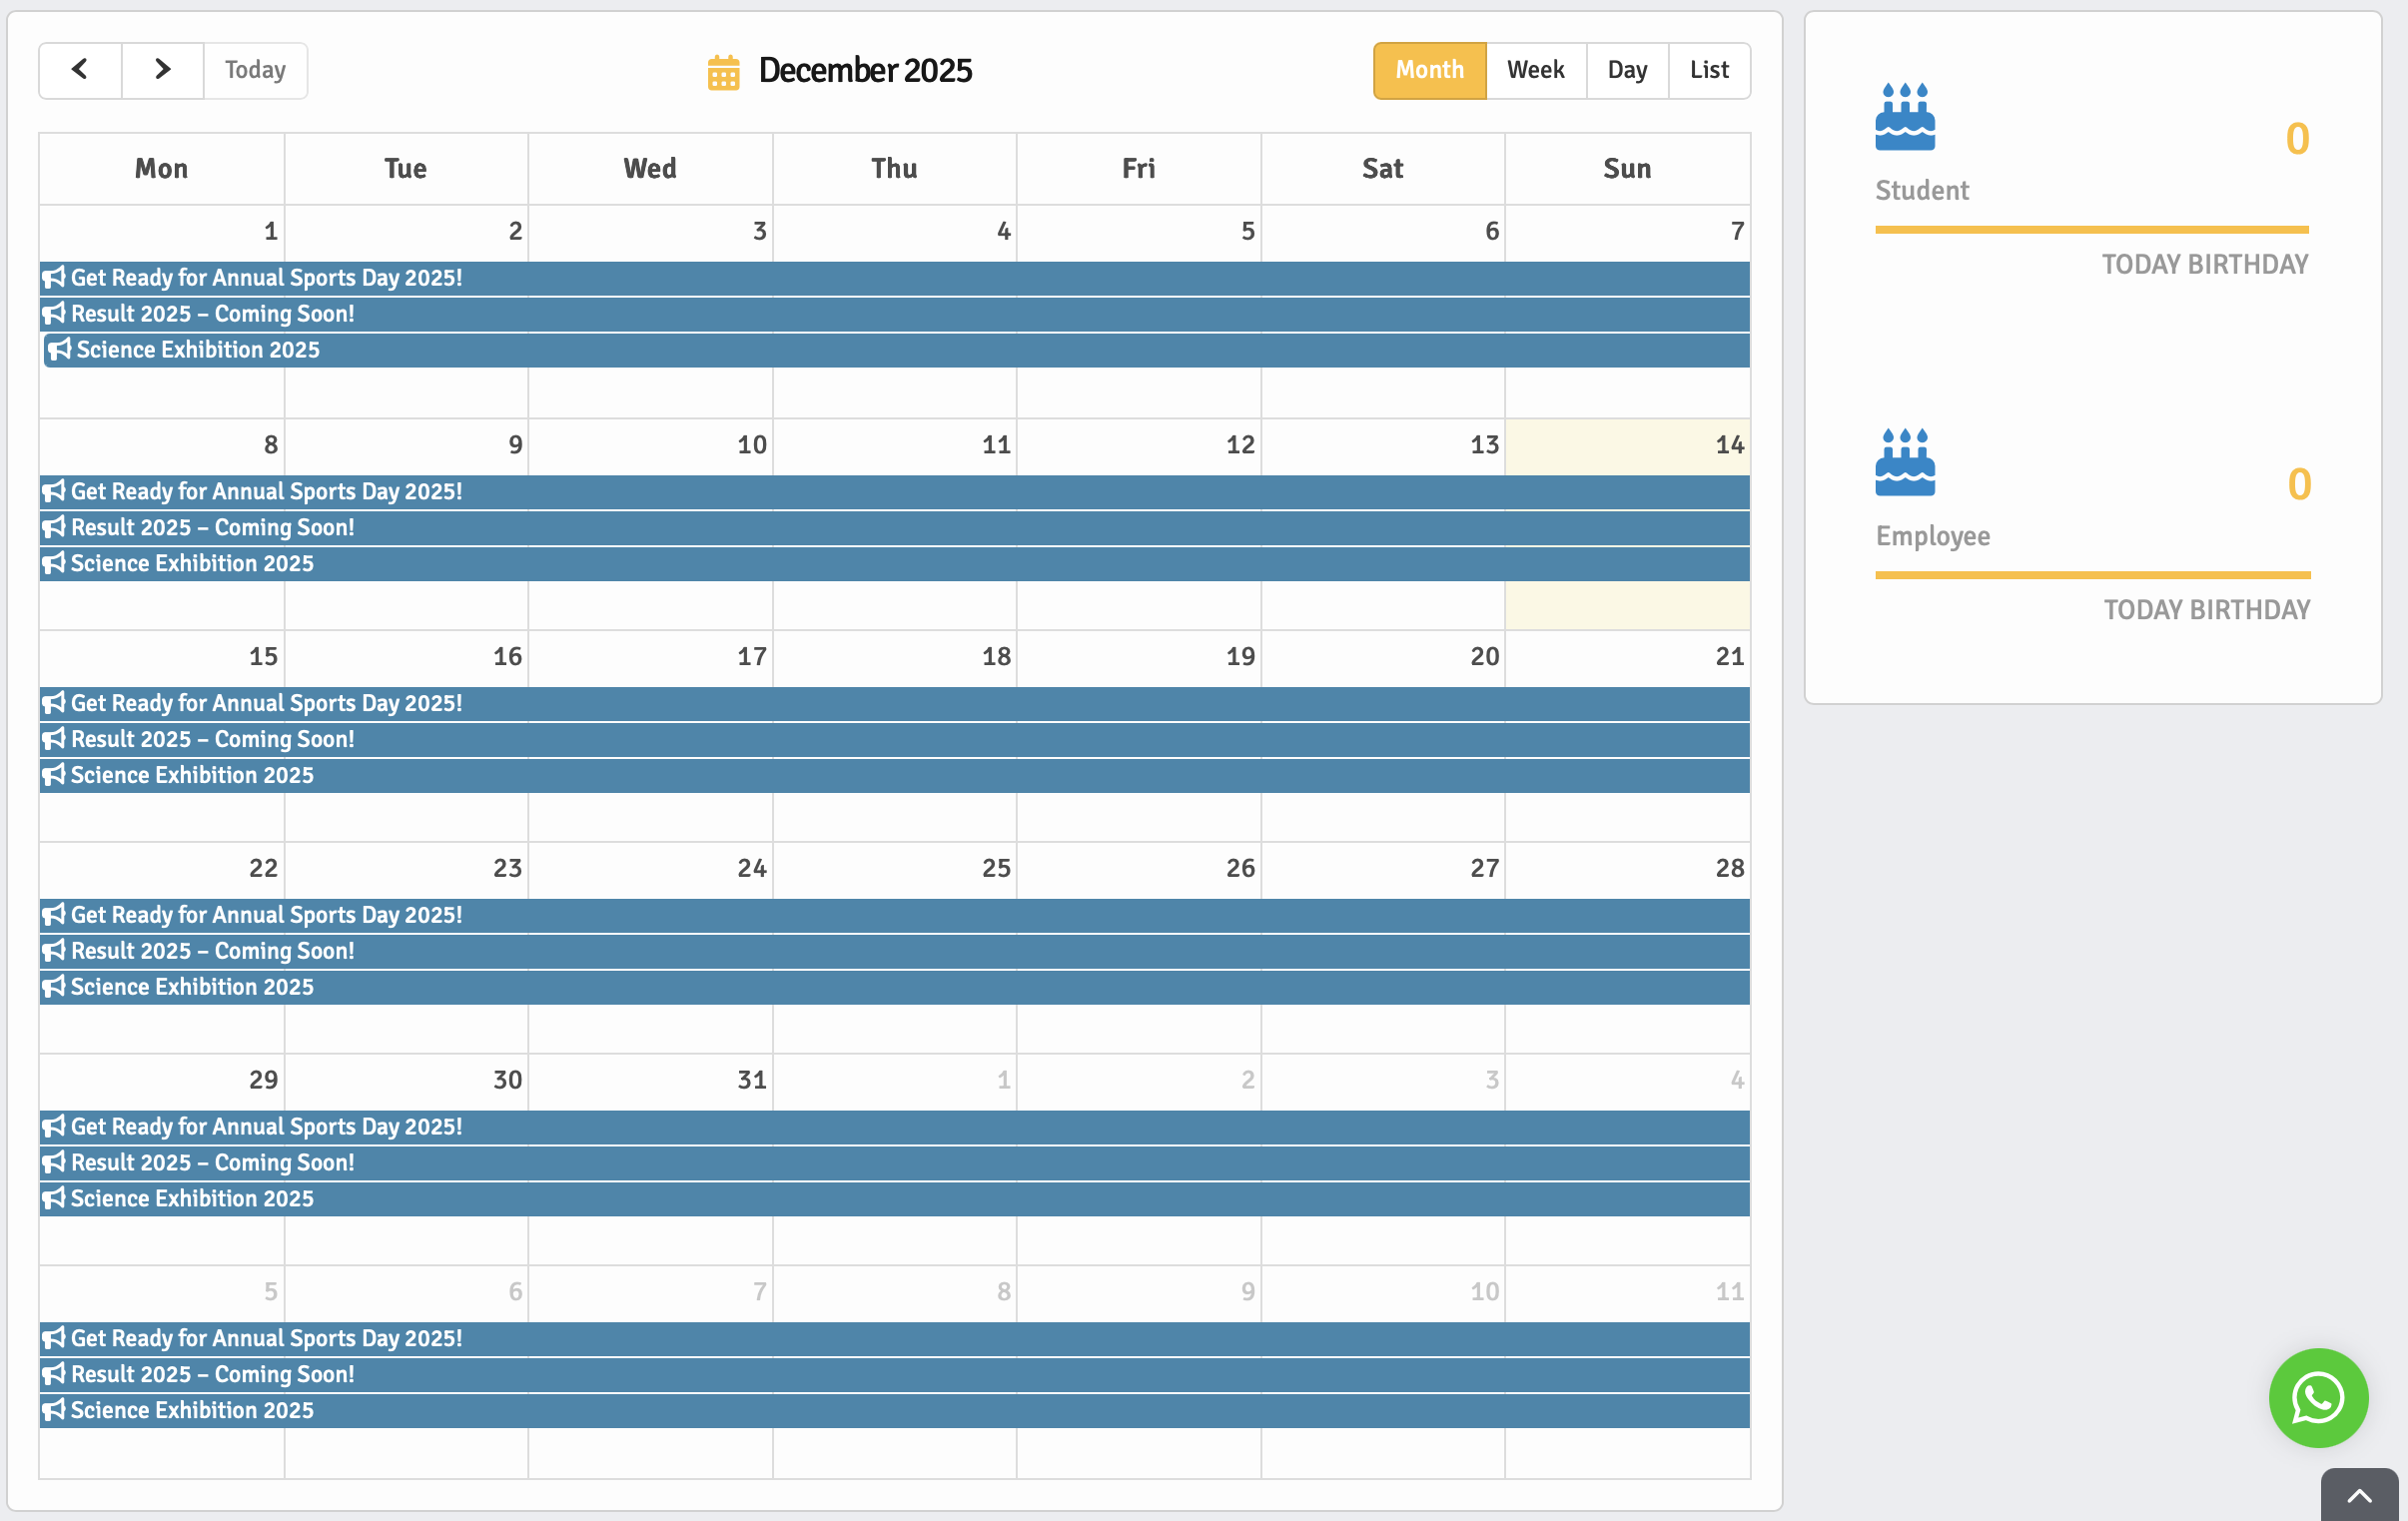Image resolution: width=2408 pixels, height=1521 pixels.
Task: Switch calendar to Day view
Action: pyautogui.click(x=1626, y=70)
